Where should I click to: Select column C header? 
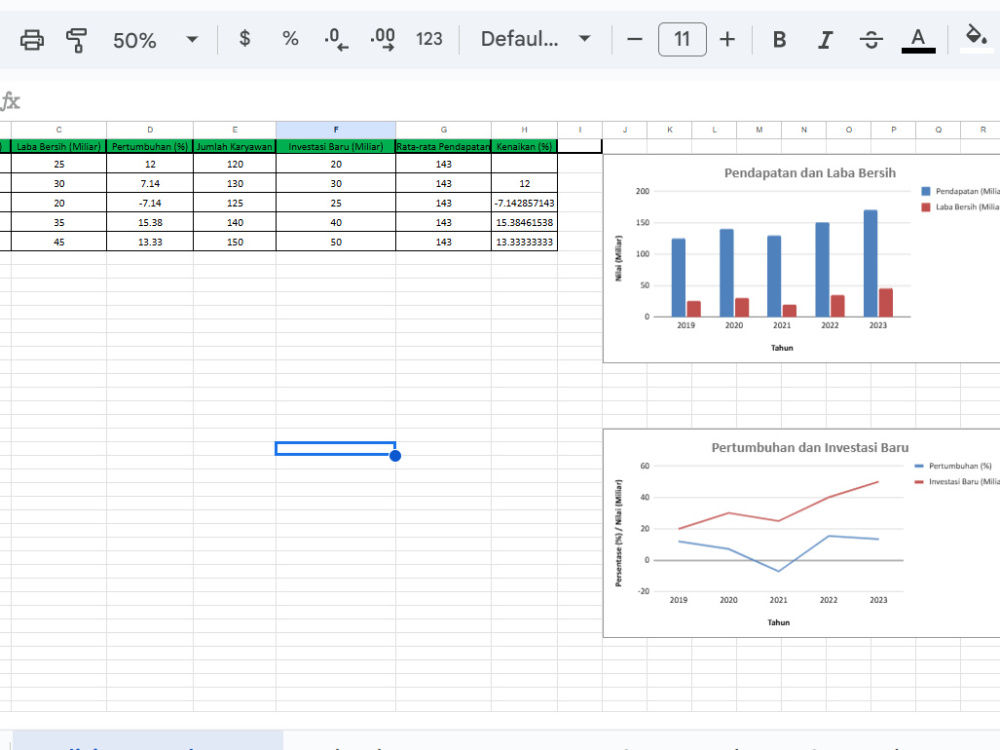click(x=59, y=129)
